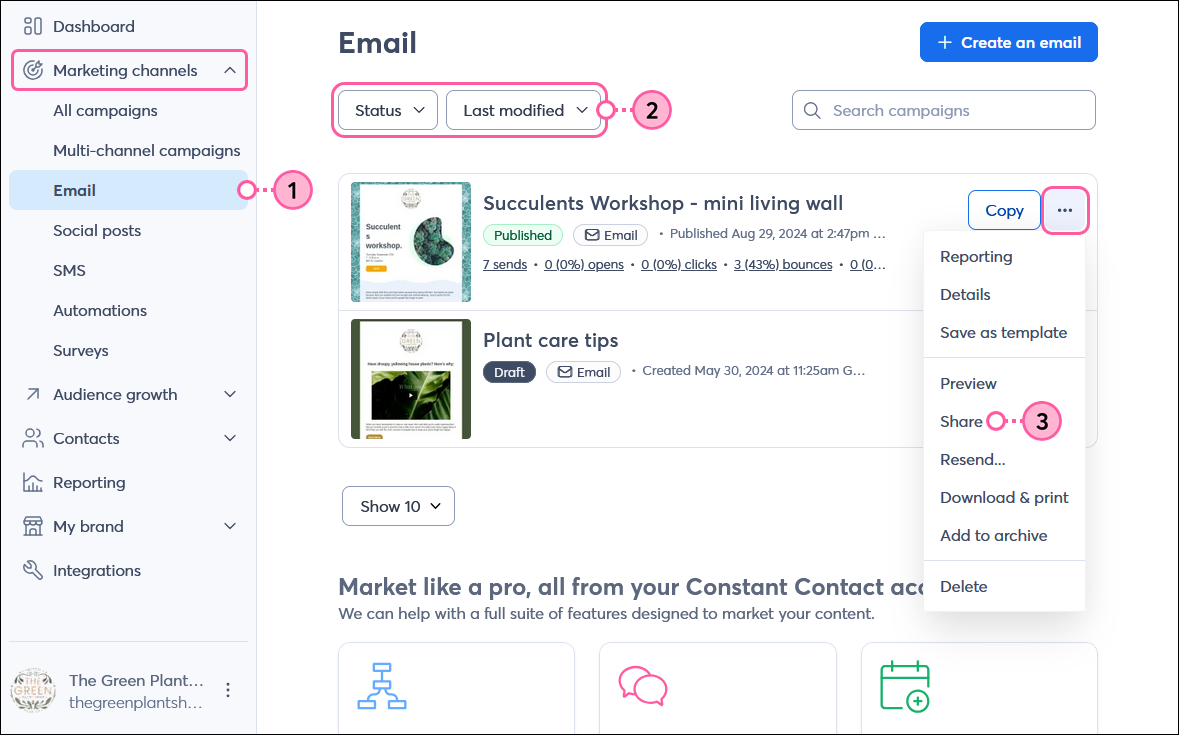The image size is (1179, 735).
Task: Select All campaigns in sidebar
Action: 105,110
